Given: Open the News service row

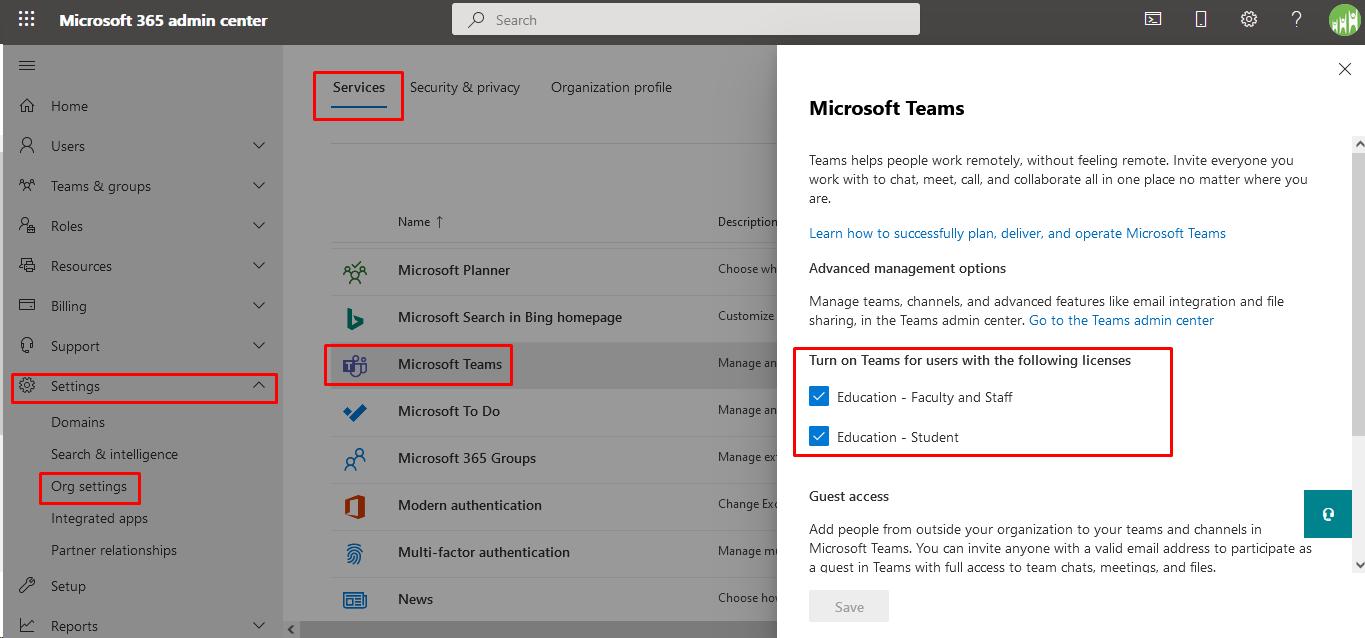Looking at the screenshot, I should [554, 599].
